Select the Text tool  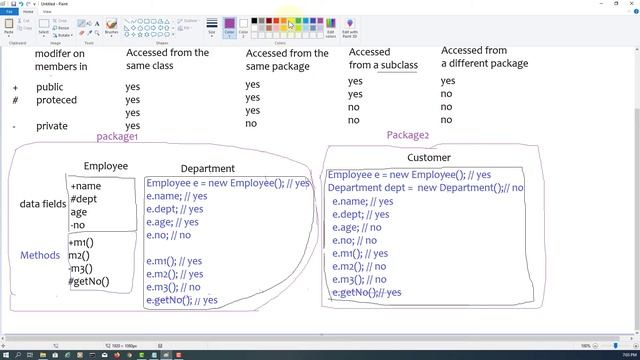pos(97,23)
